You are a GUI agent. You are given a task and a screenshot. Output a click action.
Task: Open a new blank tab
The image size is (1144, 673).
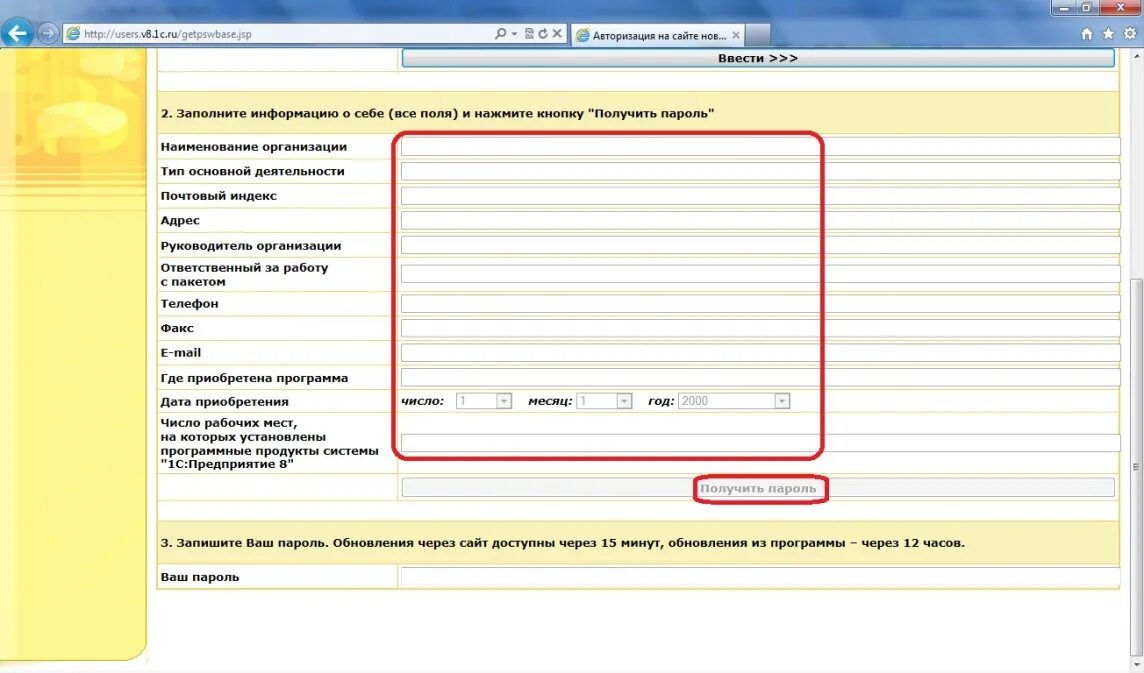point(758,35)
